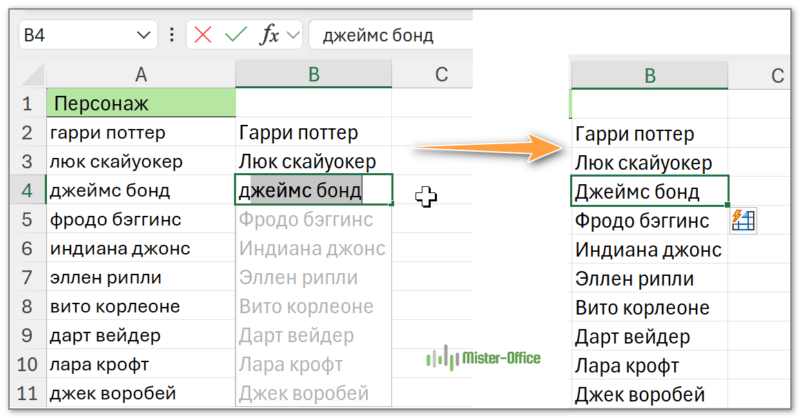Select the Гарри поттер cell in left column B
The width and height of the screenshot is (800, 418).
(314, 132)
